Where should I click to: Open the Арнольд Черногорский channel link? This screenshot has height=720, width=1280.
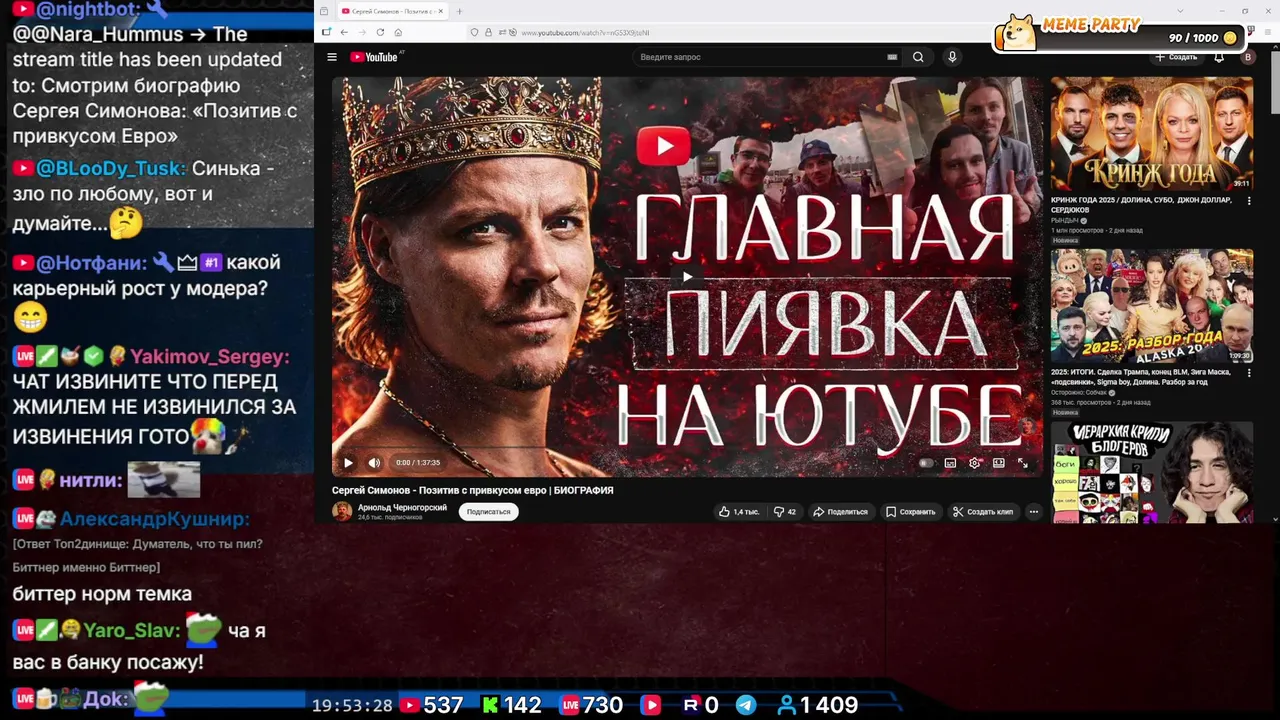point(402,508)
